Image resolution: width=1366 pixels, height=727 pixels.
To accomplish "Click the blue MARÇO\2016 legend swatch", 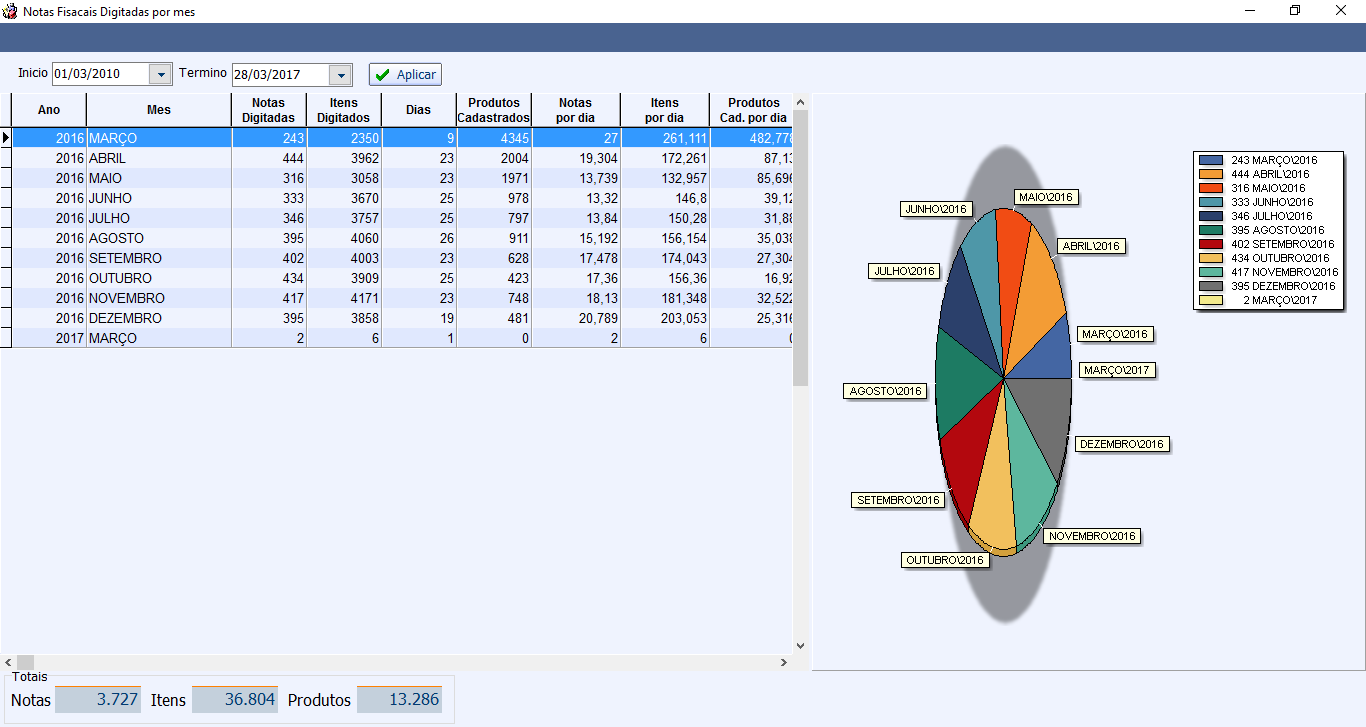I will (1211, 160).
